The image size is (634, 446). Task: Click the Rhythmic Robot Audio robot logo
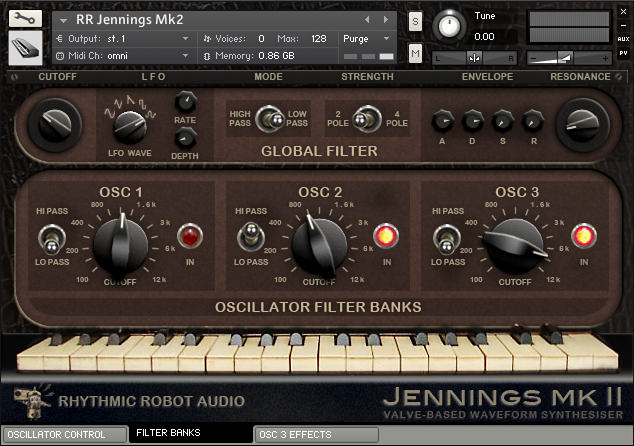(32, 401)
